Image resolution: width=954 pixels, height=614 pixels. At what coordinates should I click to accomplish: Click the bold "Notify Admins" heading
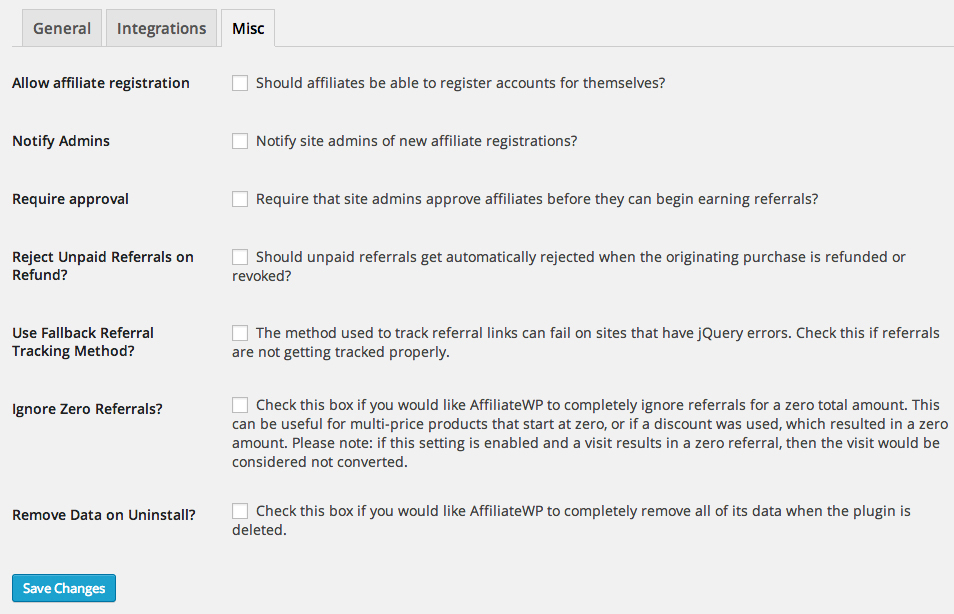(61, 141)
